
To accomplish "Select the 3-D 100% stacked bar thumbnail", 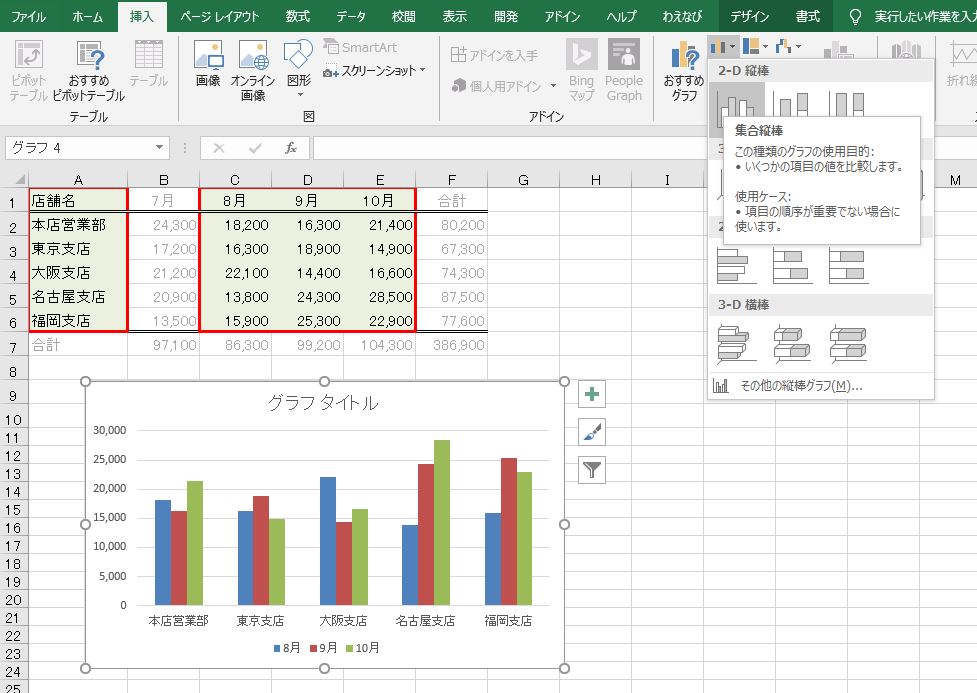I will 848,344.
